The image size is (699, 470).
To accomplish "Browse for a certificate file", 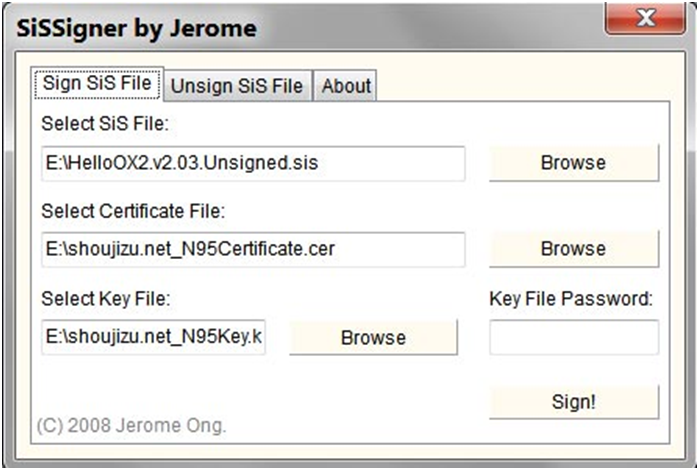I will [573, 249].
